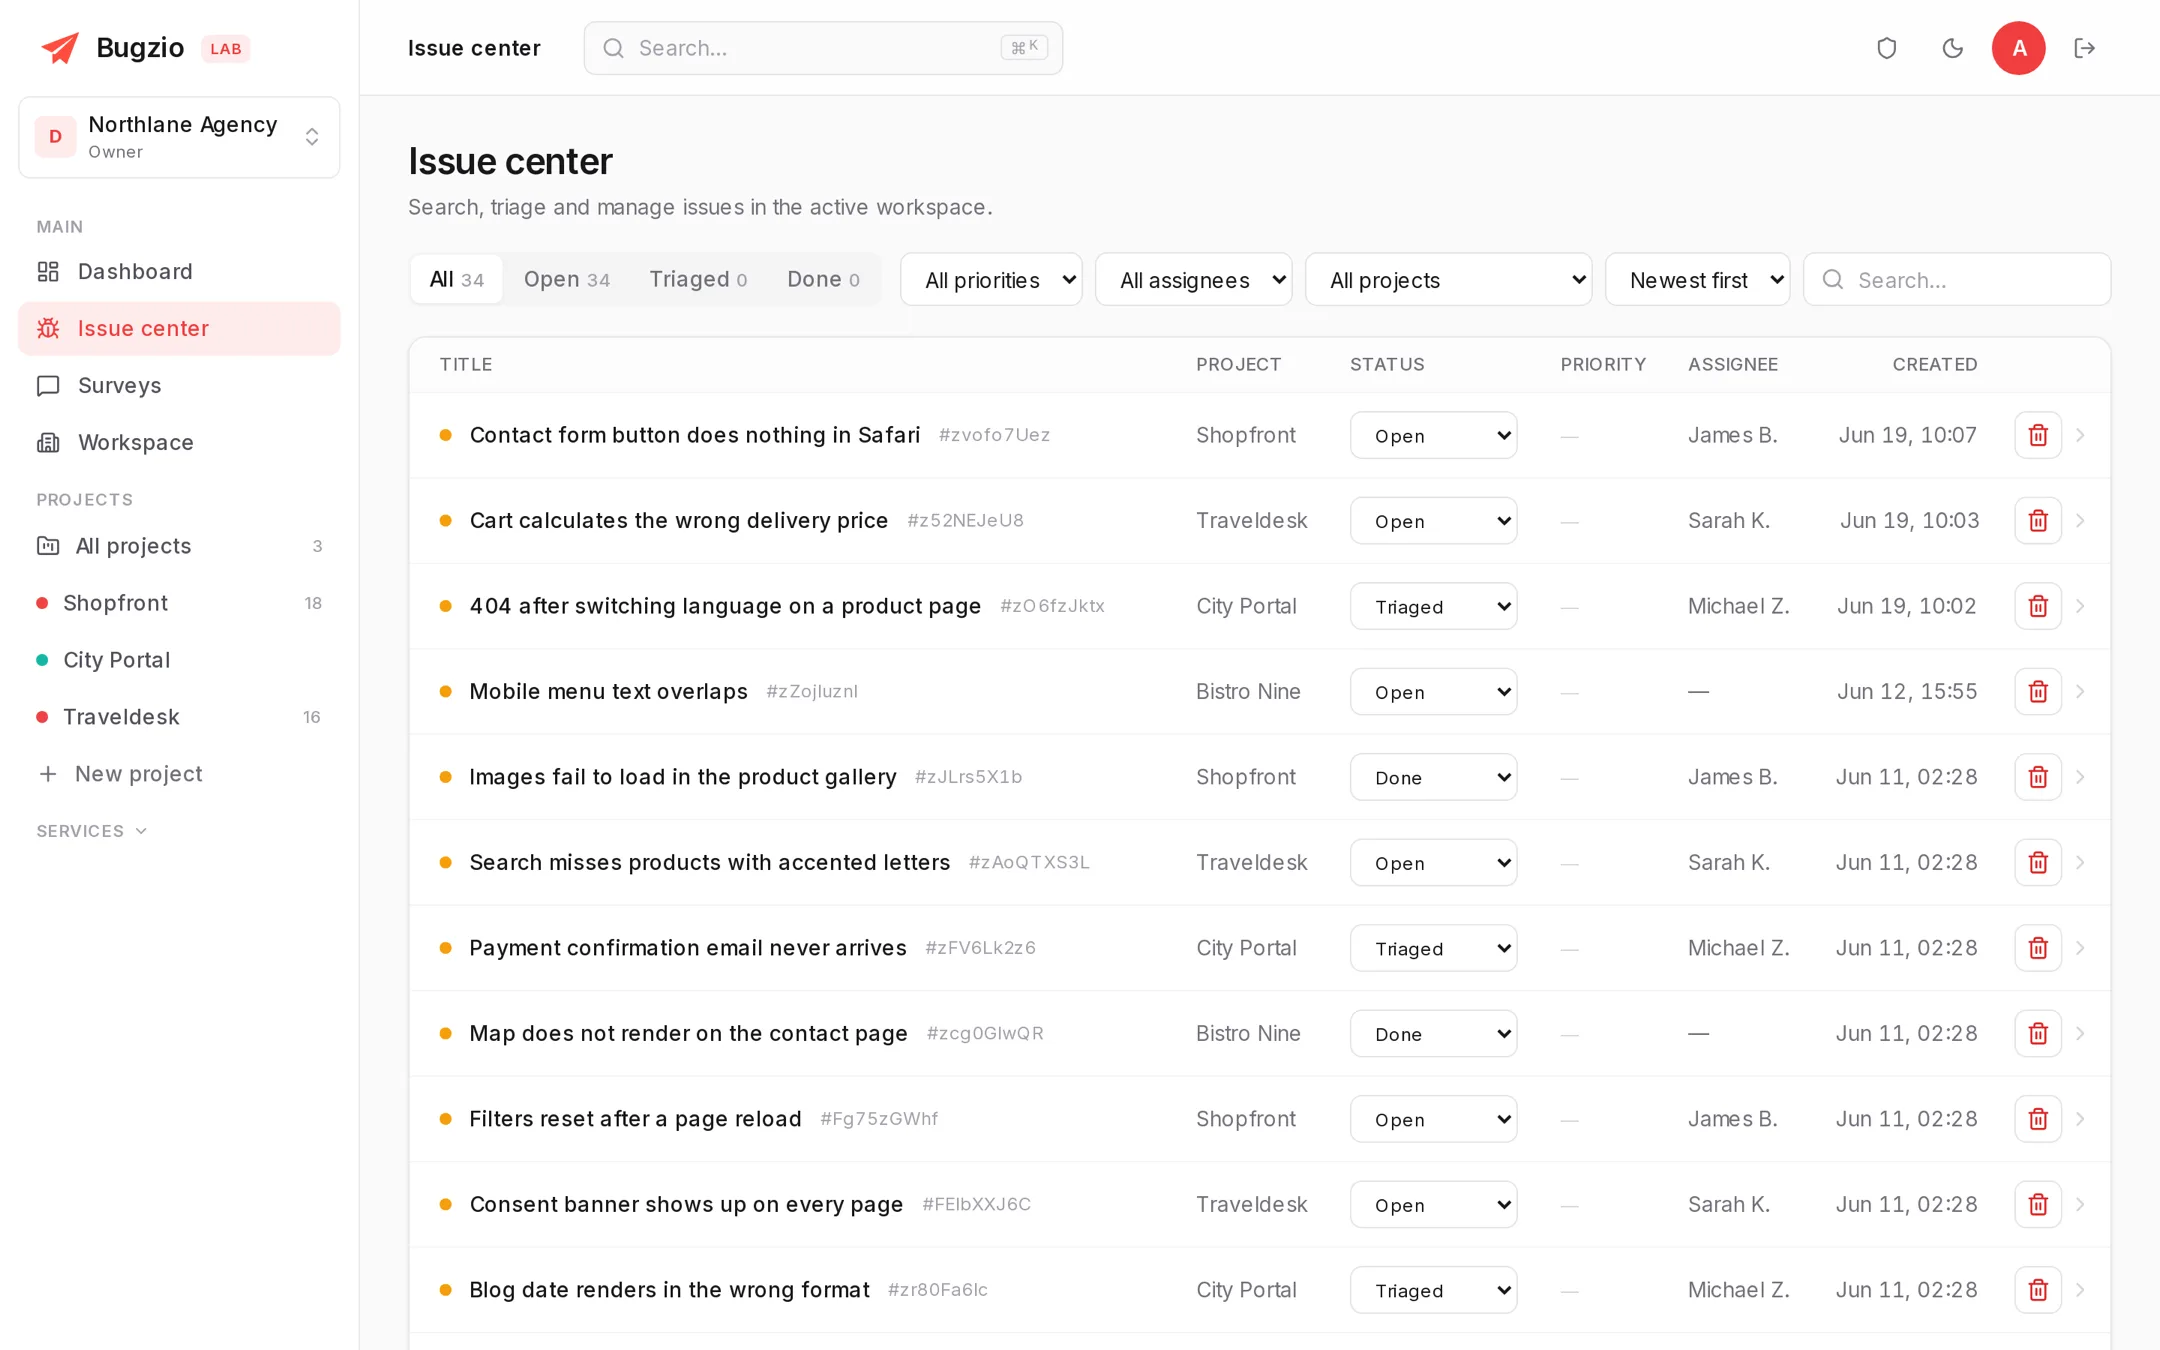
Task: Switch to the Done issues tab
Action: click(823, 280)
